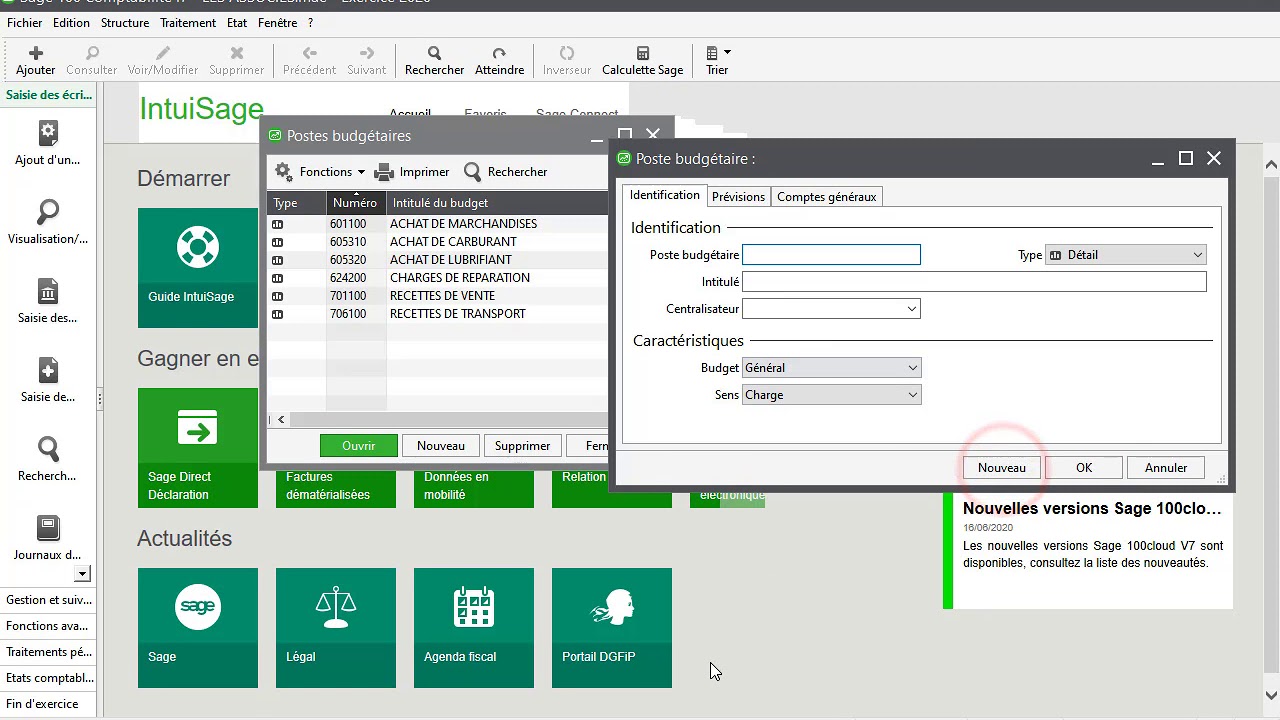
Task: Open the Sens dropdown showing Charge
Action: [831, 395]
